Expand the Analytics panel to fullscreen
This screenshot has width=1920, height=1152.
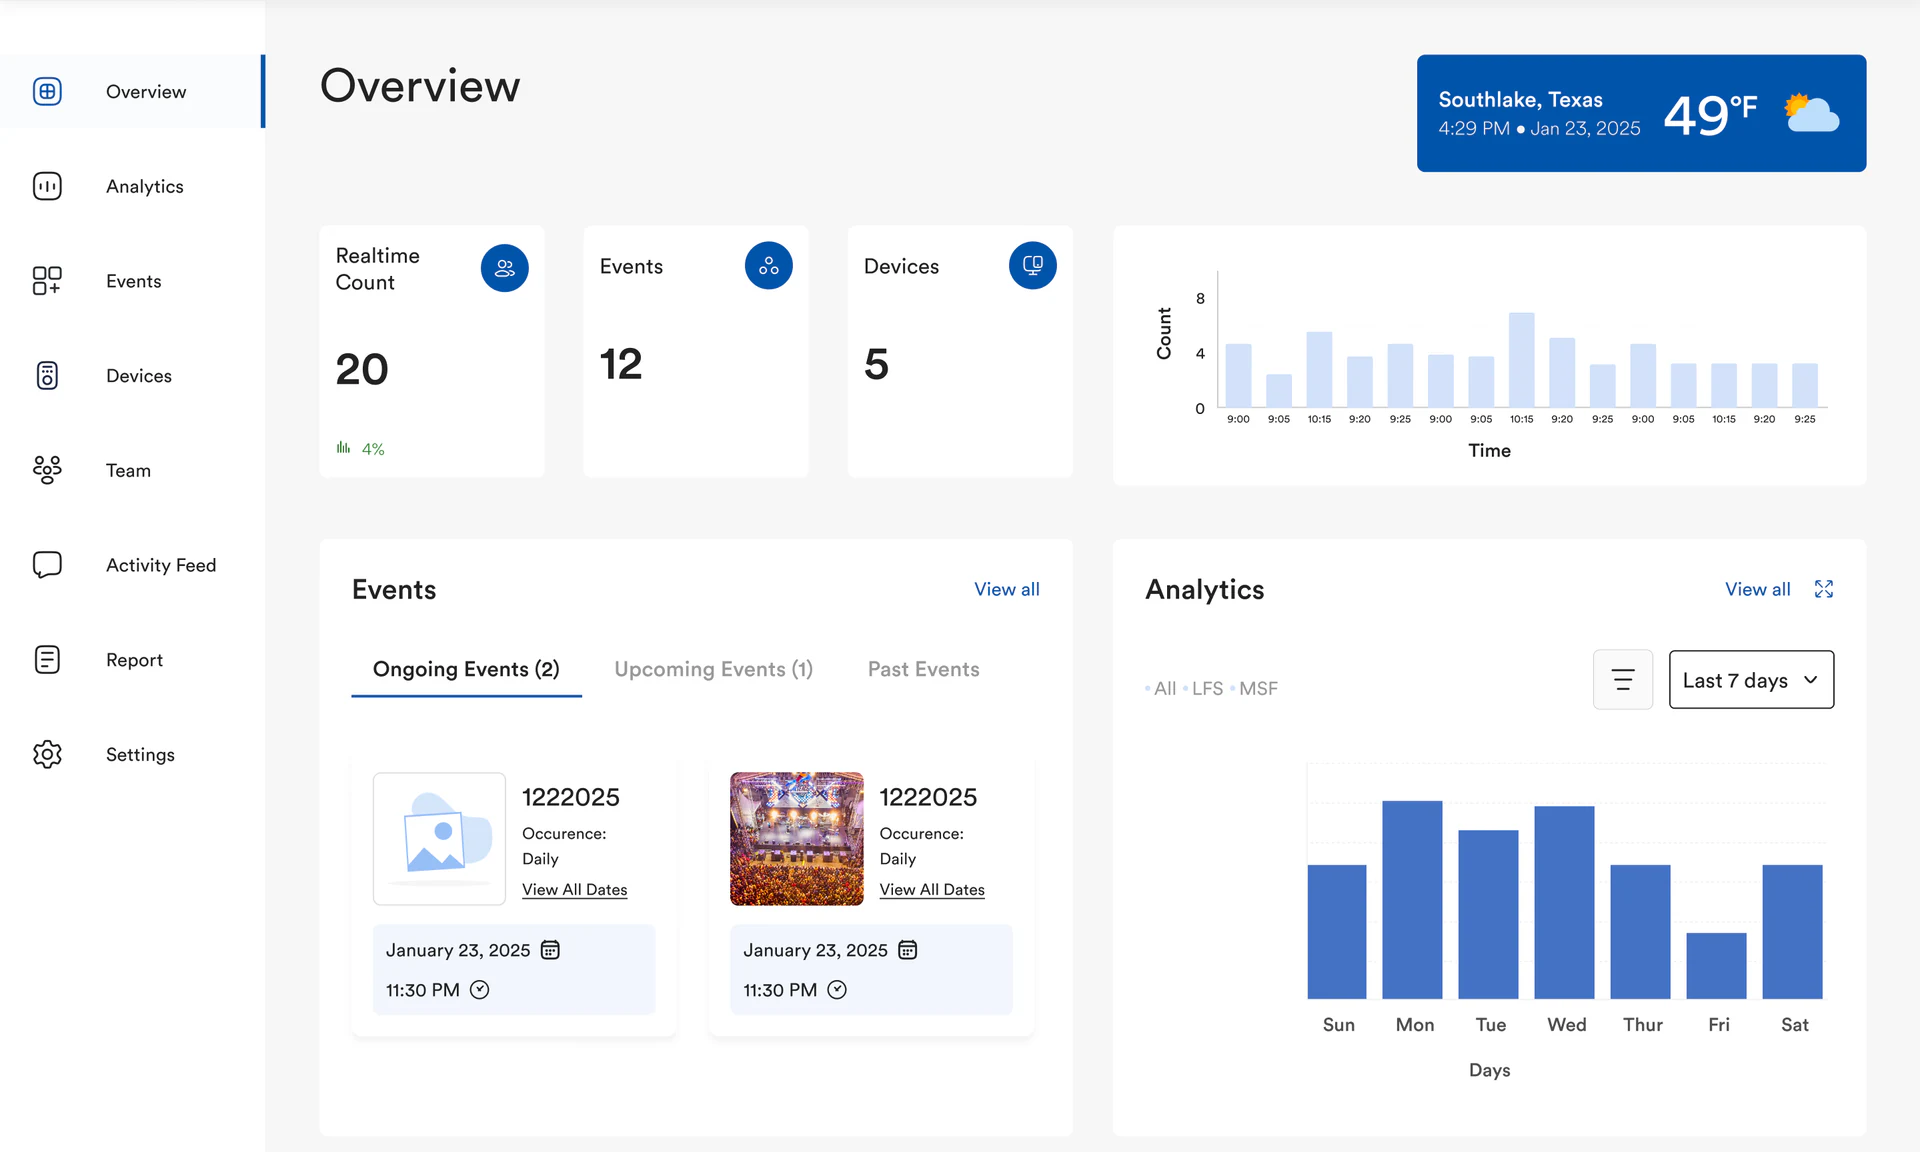(x=1824, y=589)
